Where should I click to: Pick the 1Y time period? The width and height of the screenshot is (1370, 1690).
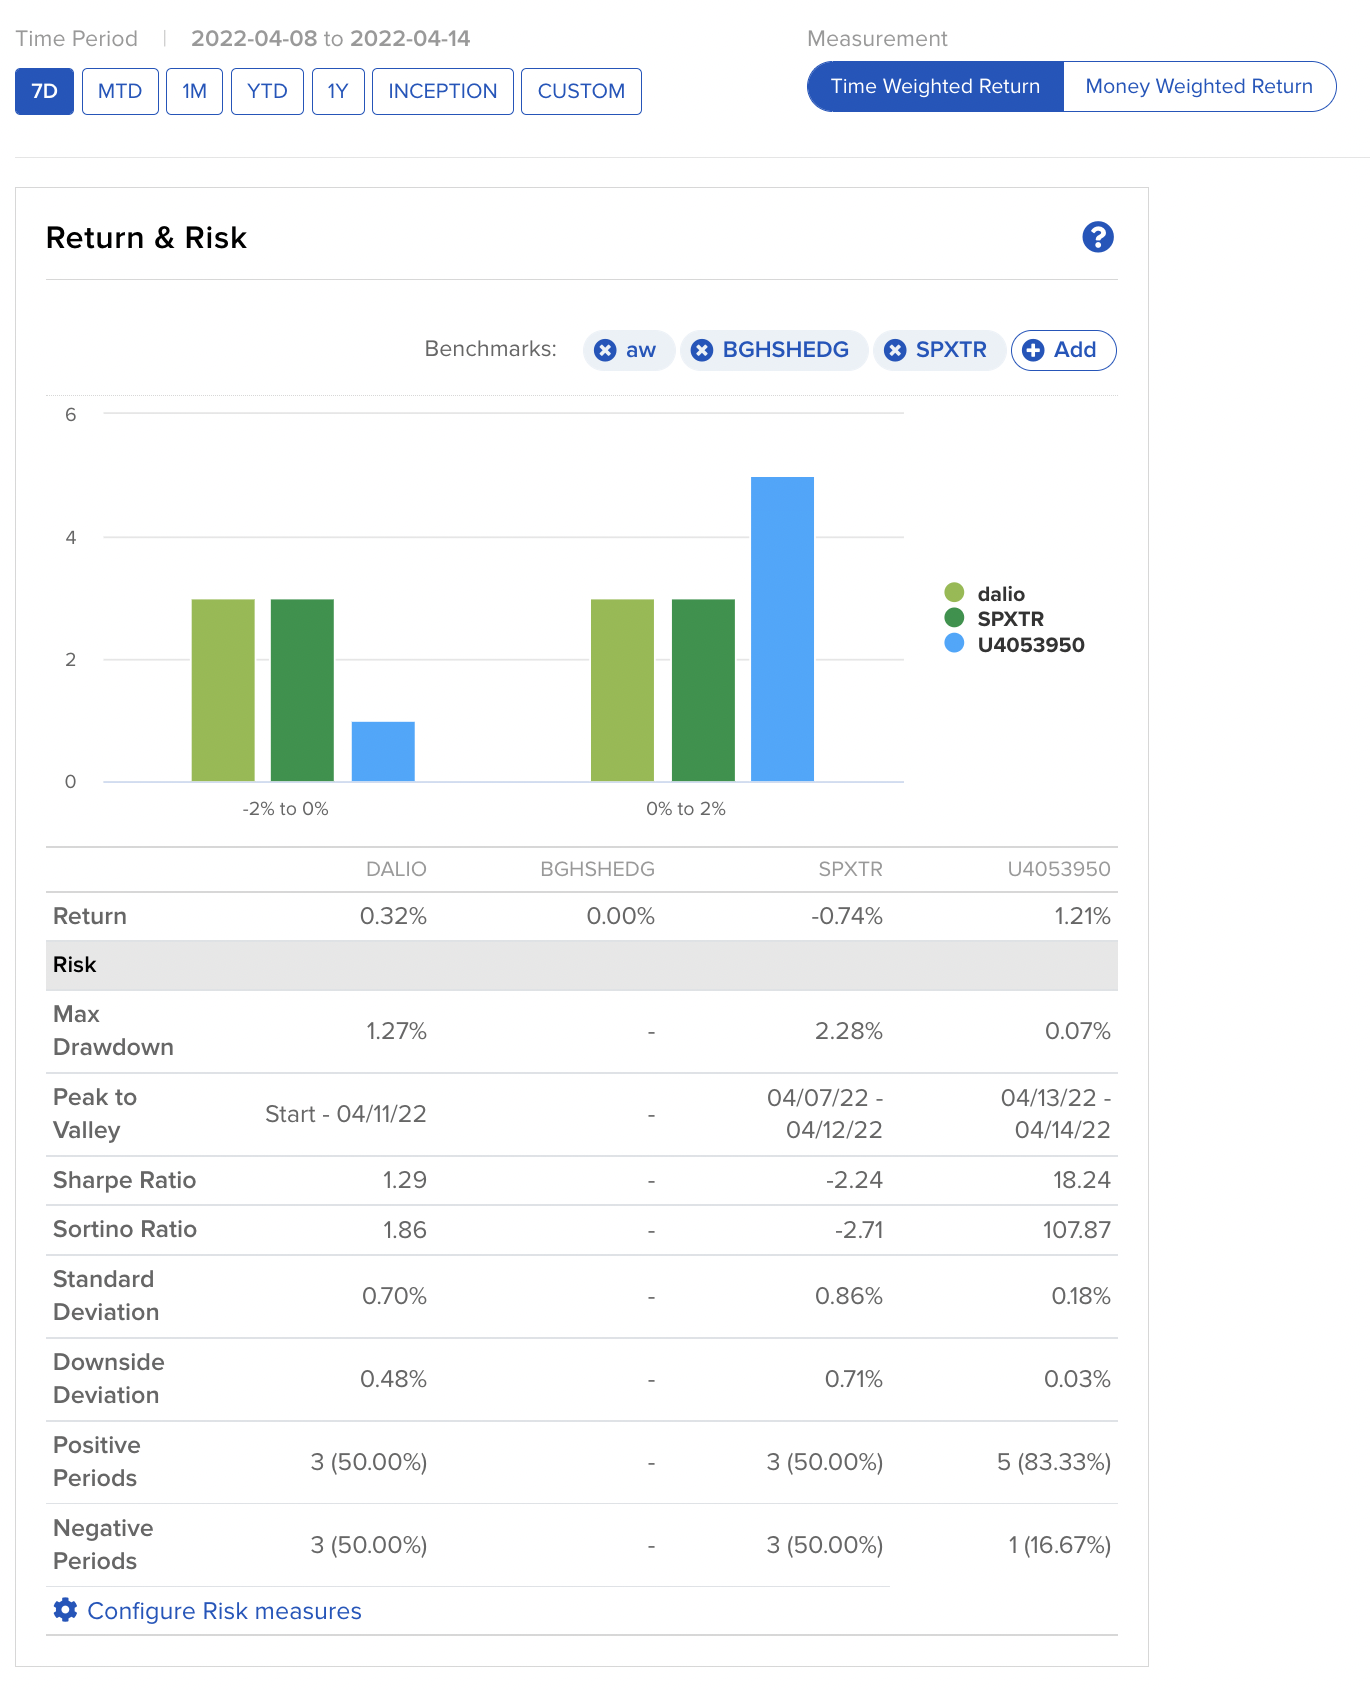(x=338, y=92)
